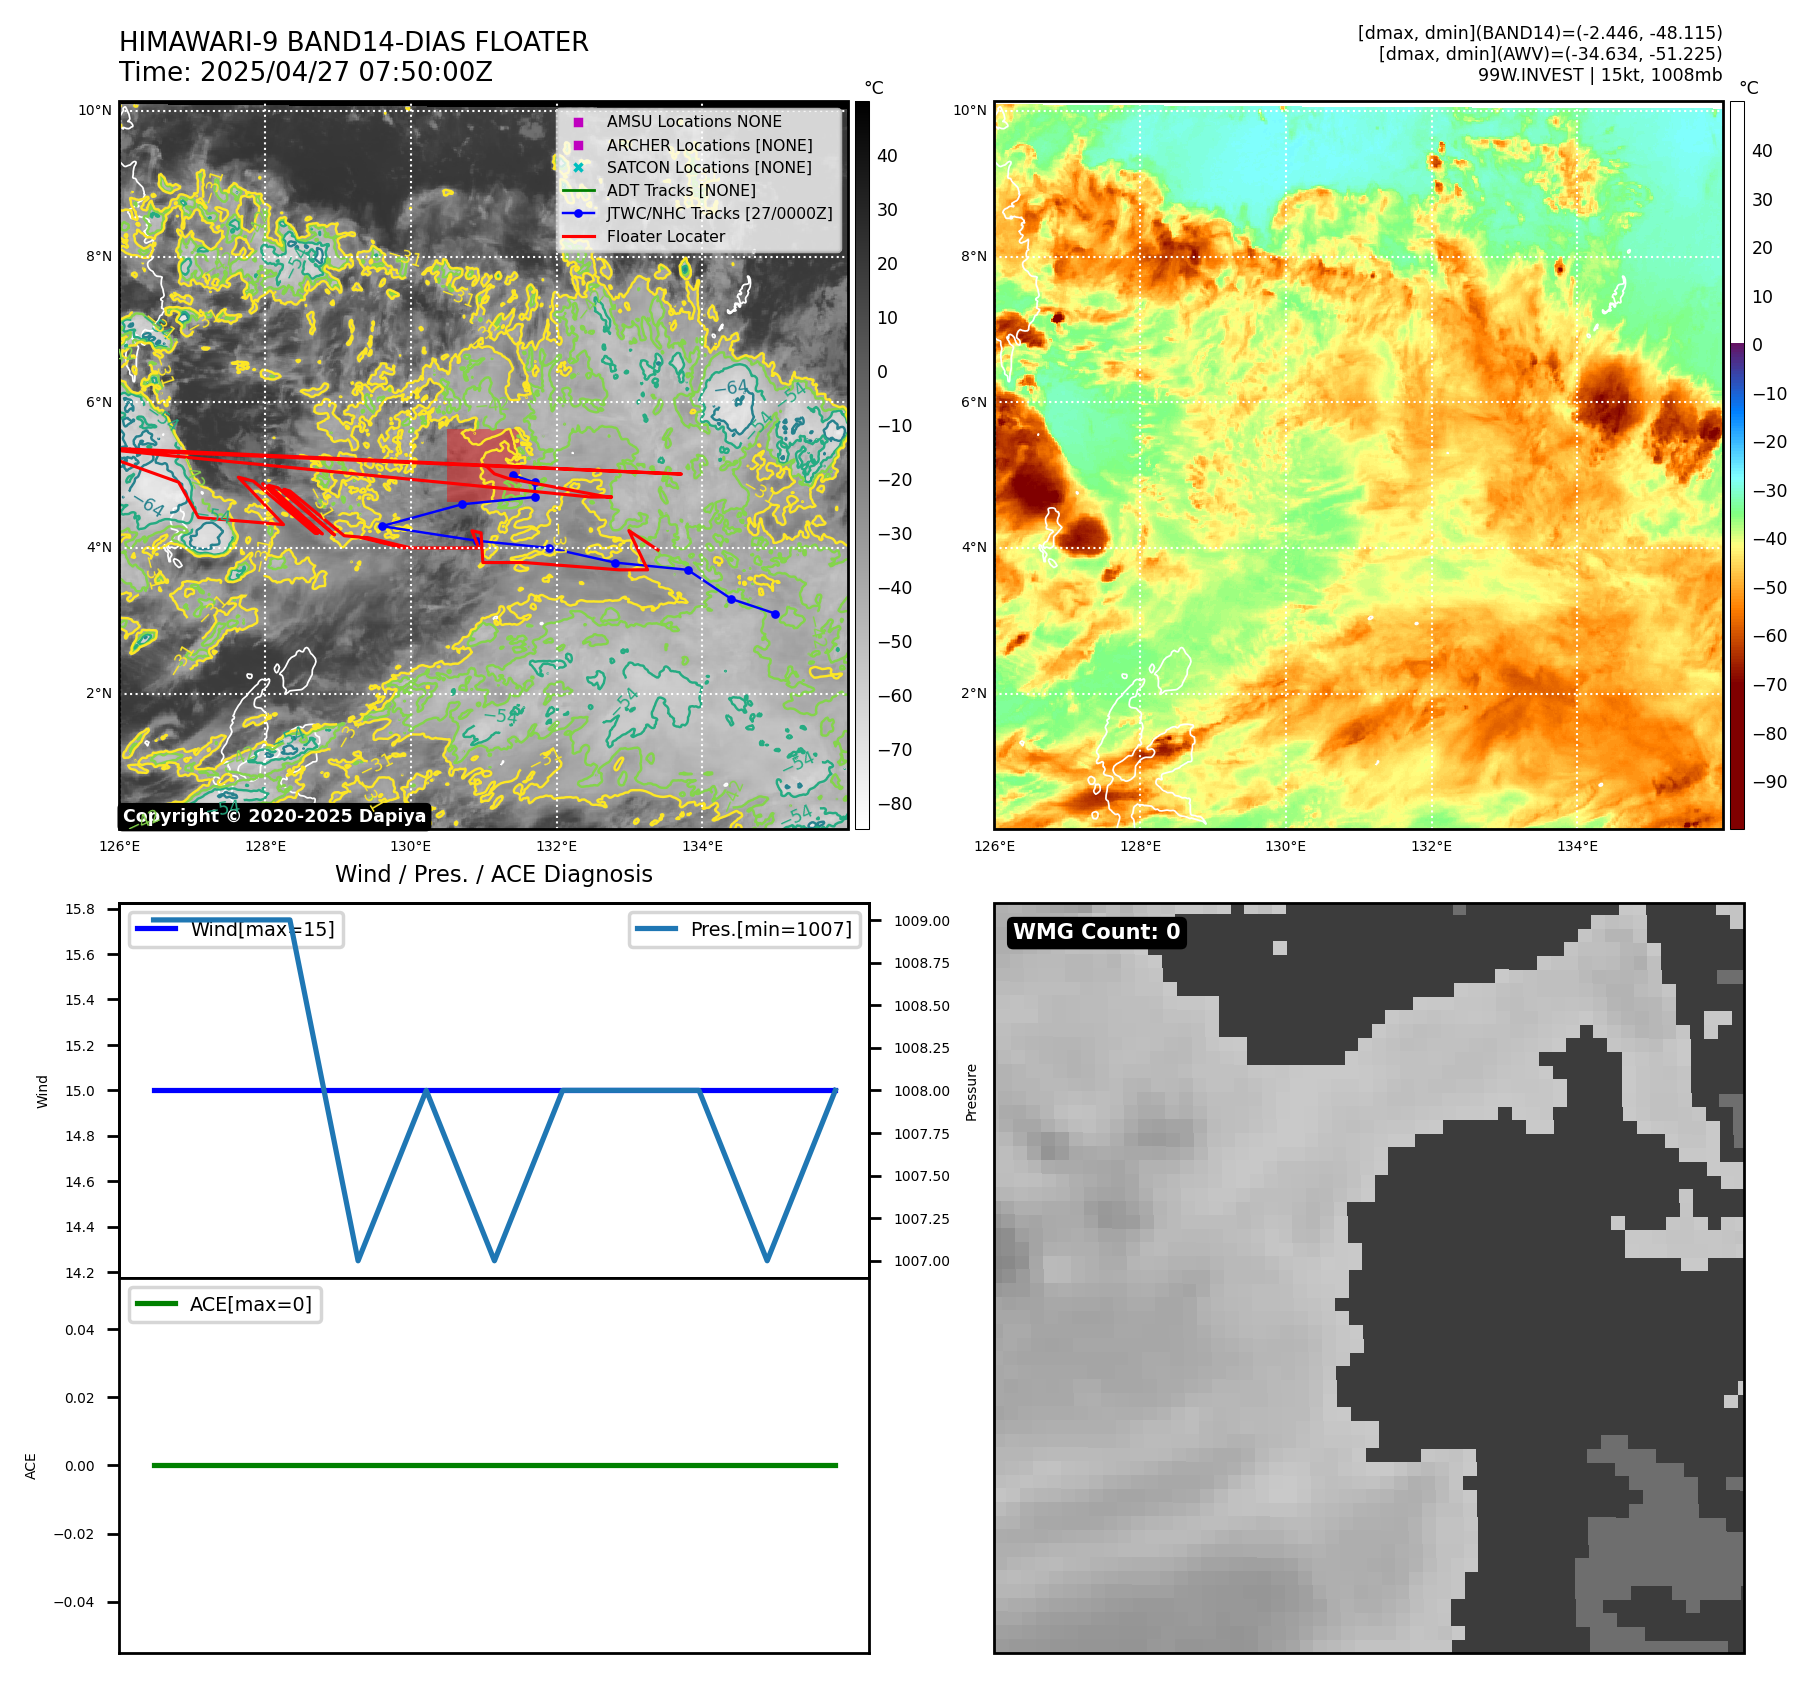Click the WMG Count: 0 label
The image size is (1813, 1690).
pyautogui.click(x=1097, y=932)
